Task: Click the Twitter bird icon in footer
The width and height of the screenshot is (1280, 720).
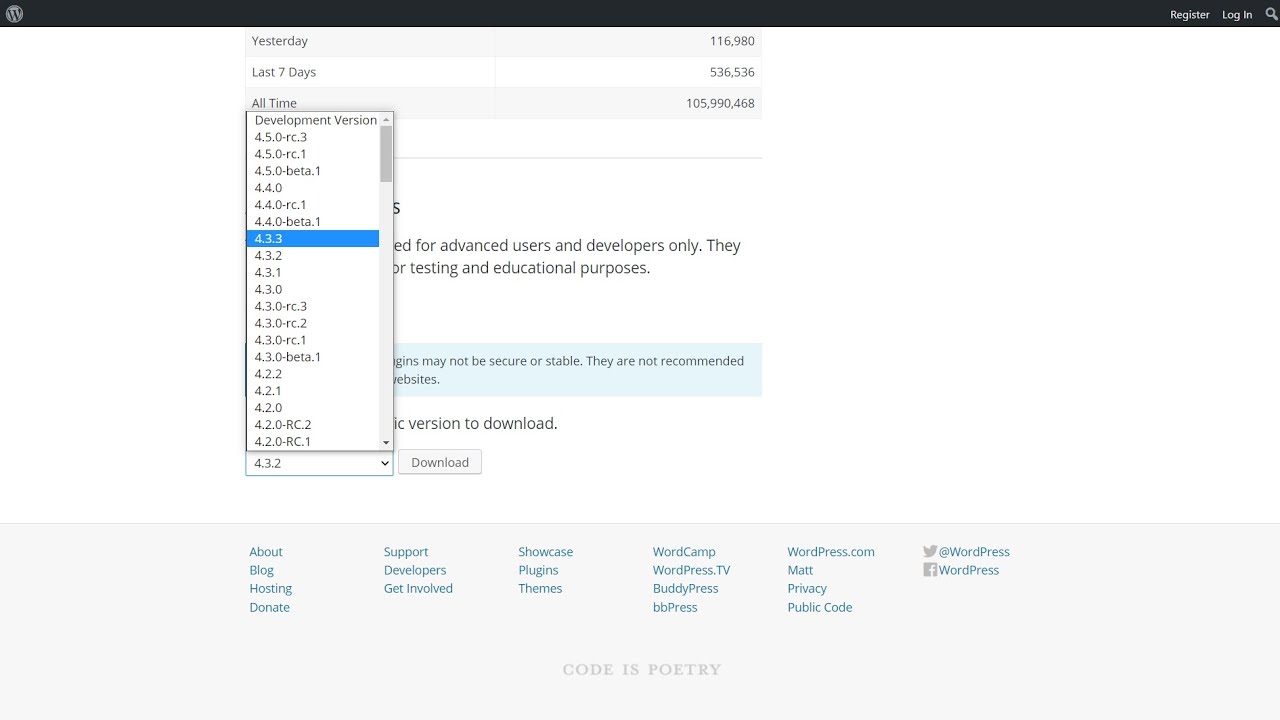Action: [x=930, y=551]
